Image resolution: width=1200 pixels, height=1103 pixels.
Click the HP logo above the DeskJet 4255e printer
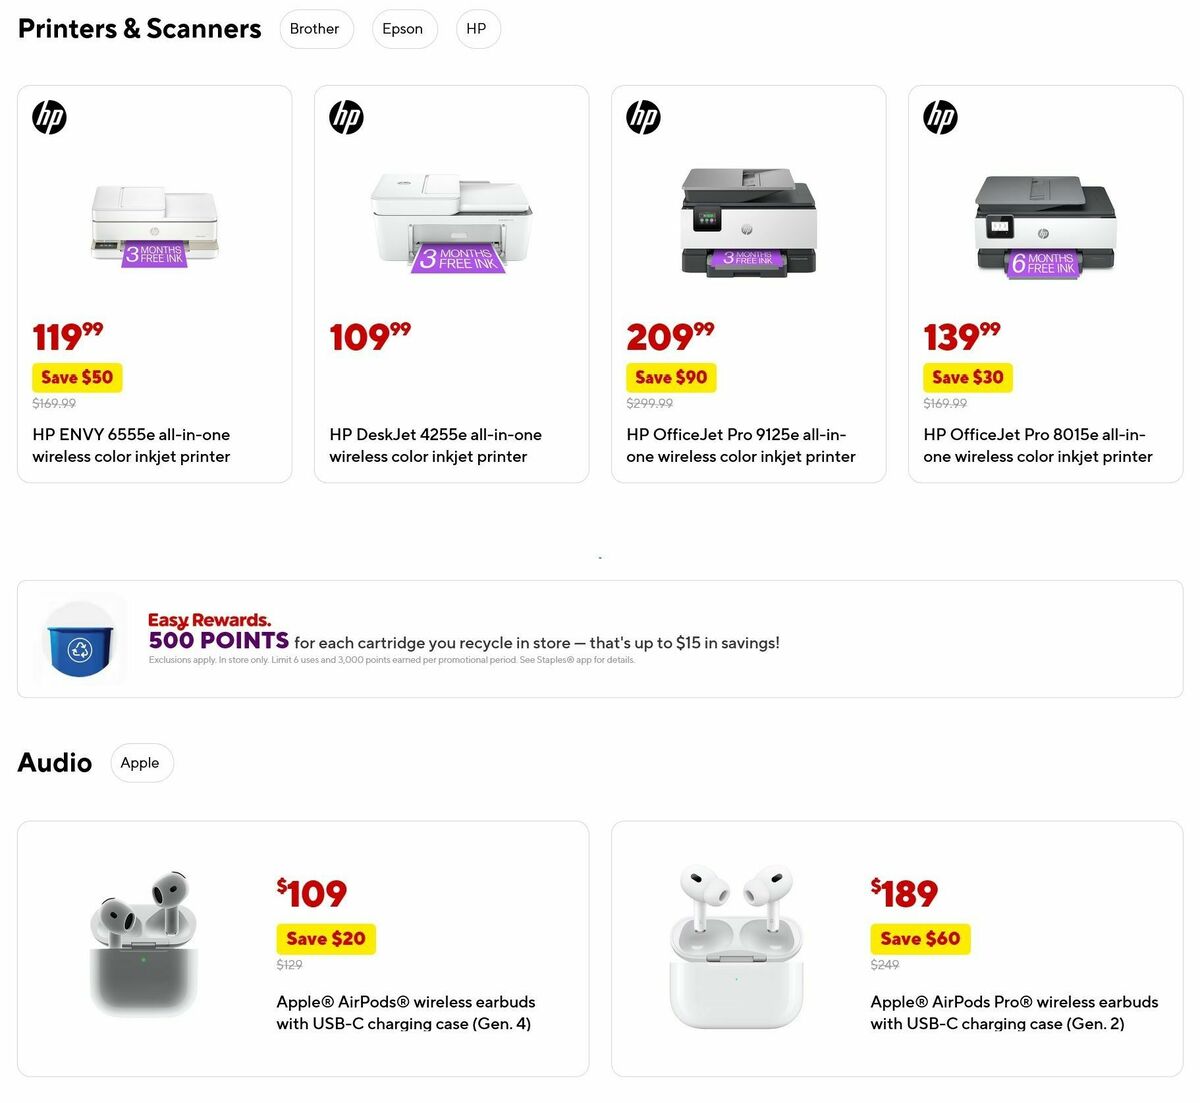pos(346,117)
